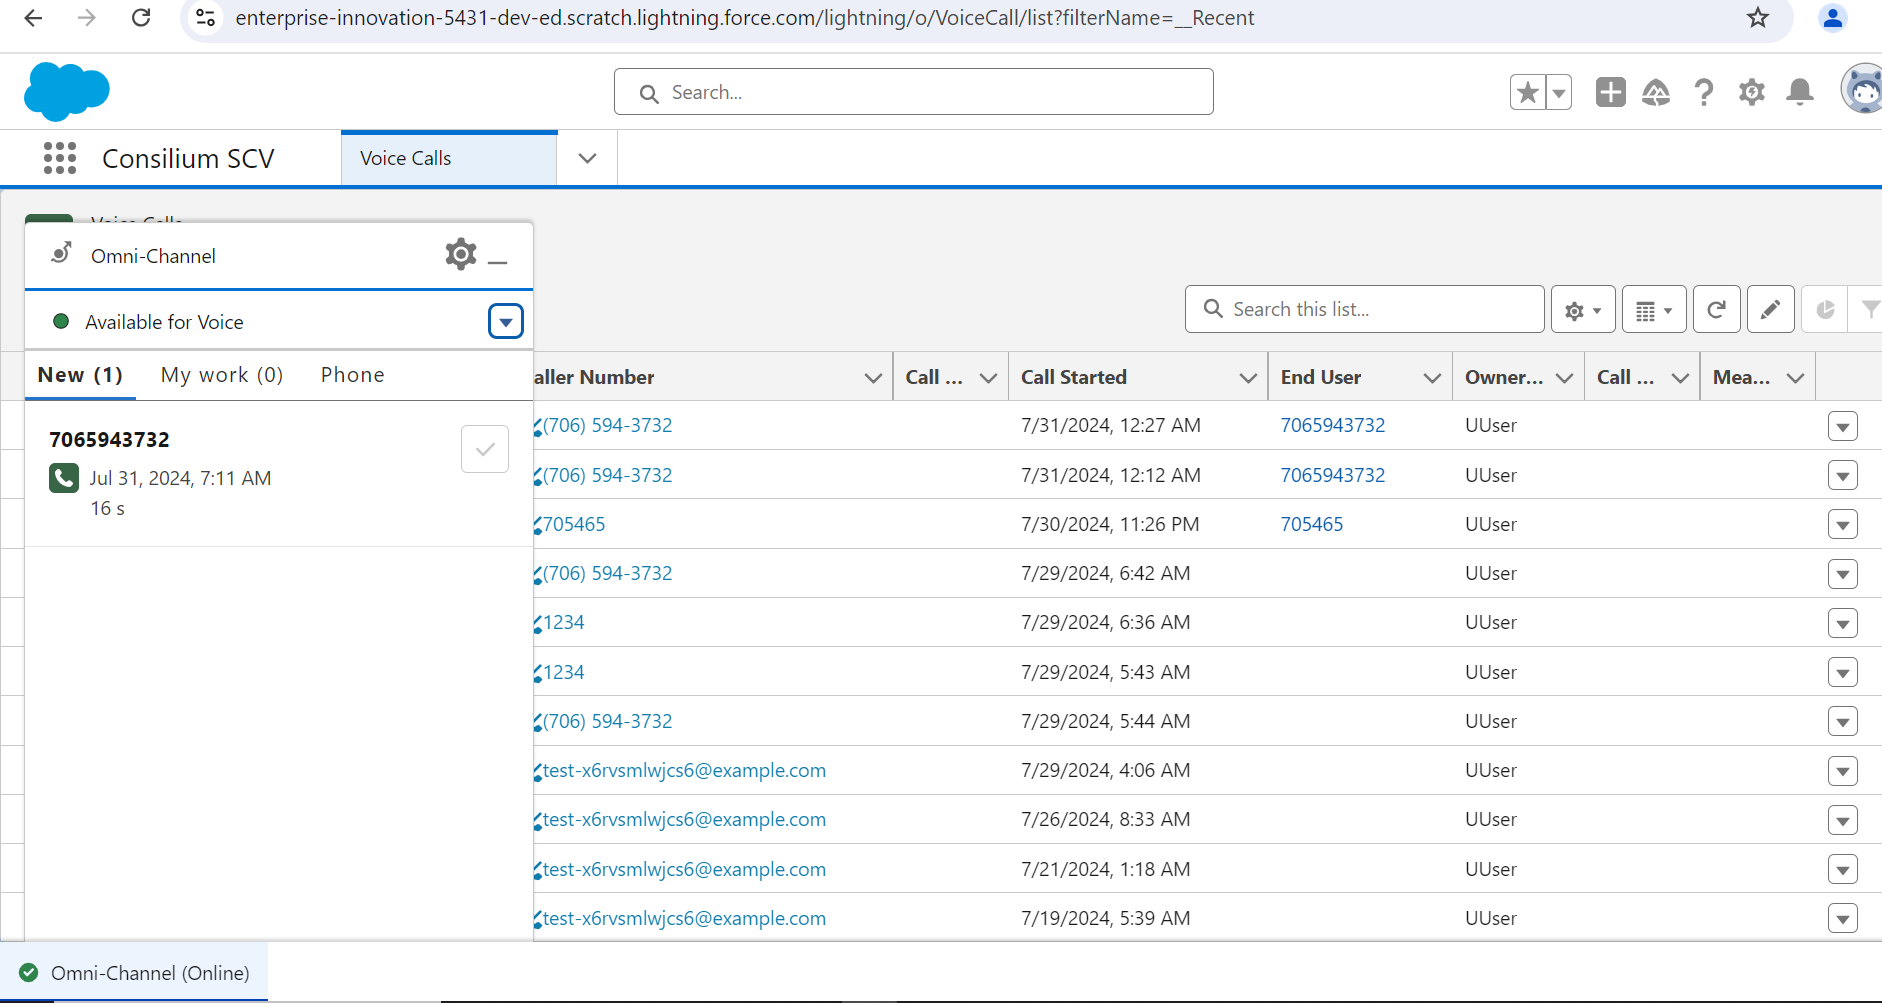Open the Voice Calls tab chevron menu

(587, 158)
